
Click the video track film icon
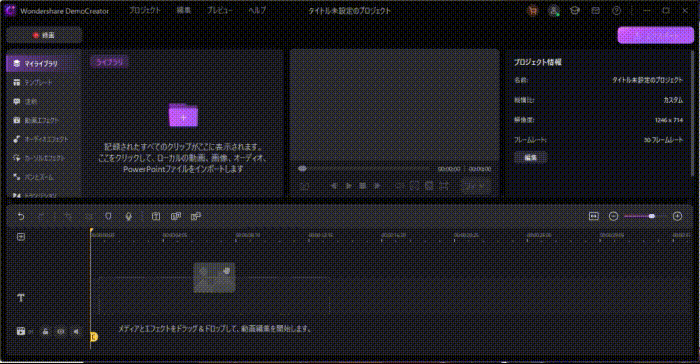21,331
